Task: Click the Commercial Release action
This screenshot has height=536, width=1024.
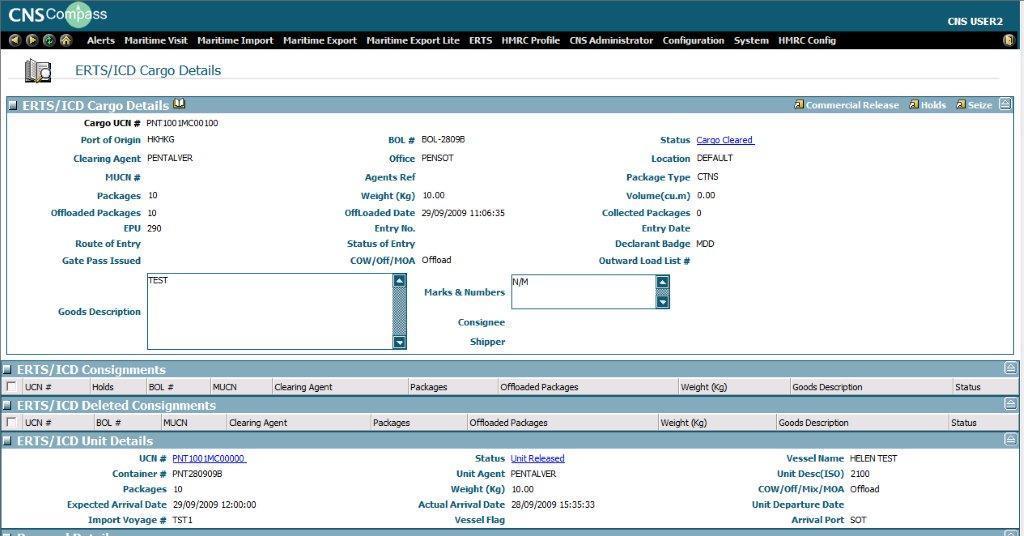Action: click(x=851, y=105)
